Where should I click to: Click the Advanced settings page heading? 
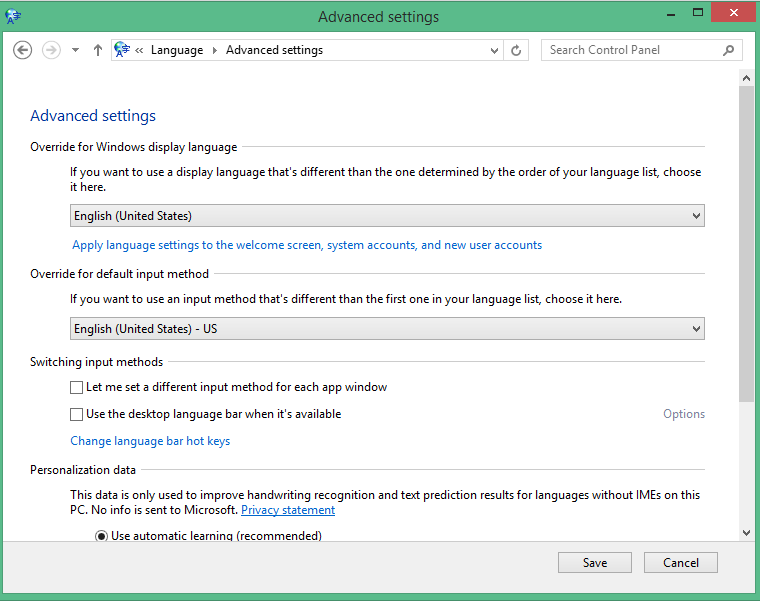click(x=93, y=116)
